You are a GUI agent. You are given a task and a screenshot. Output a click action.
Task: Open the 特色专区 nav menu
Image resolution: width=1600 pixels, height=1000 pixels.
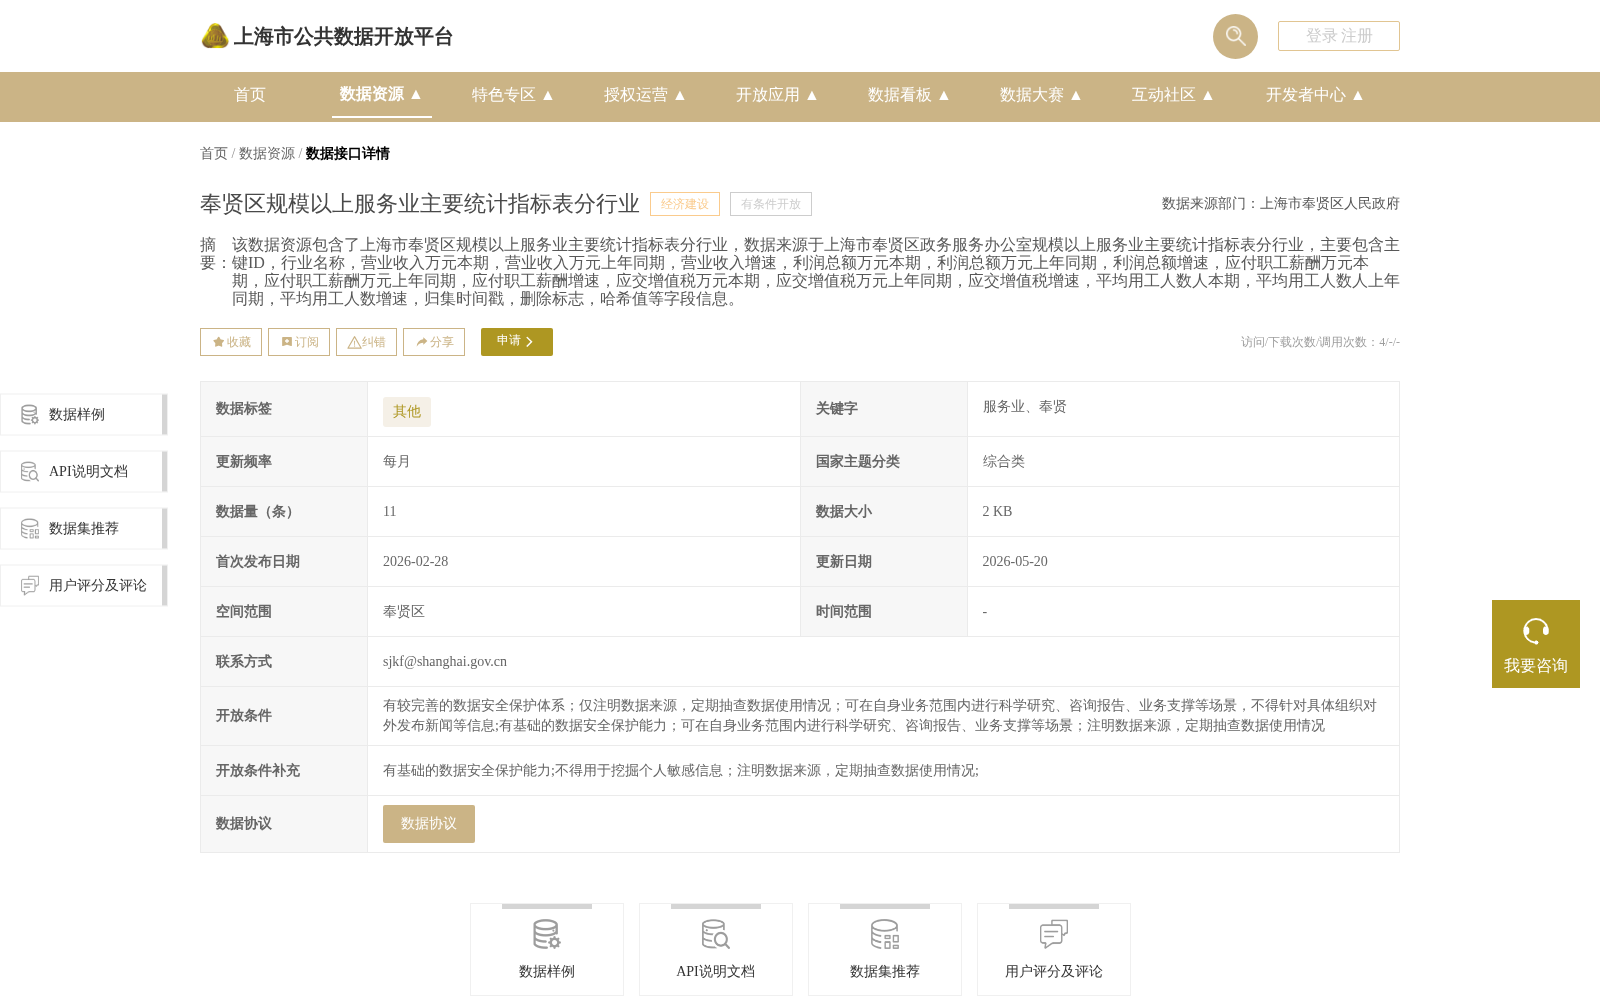point(503,95)
